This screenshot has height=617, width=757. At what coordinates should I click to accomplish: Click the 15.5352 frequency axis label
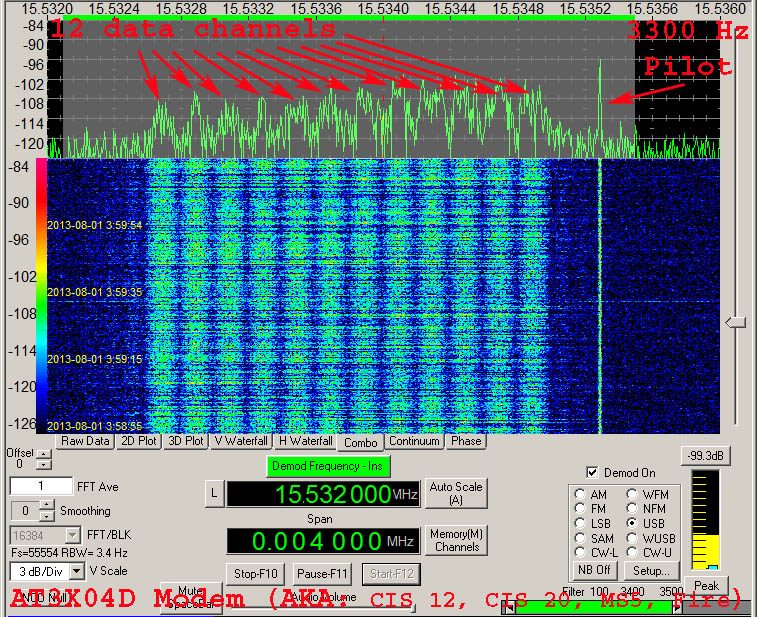[x=585, y=8]
